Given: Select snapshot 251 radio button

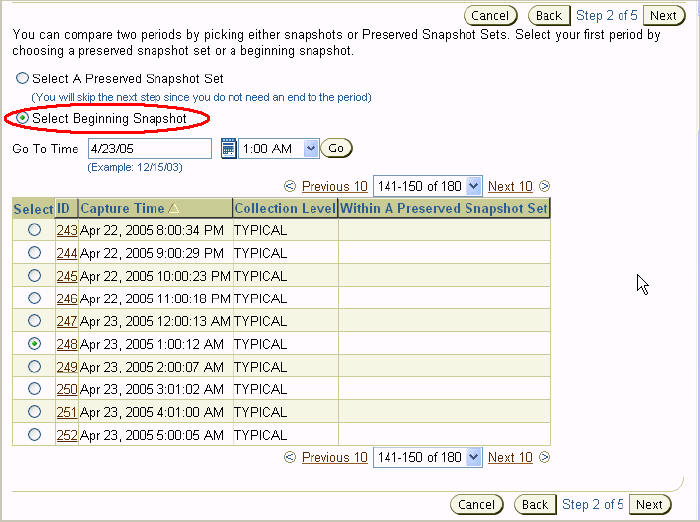Looking at the screenshot, I should coord(34,411).
